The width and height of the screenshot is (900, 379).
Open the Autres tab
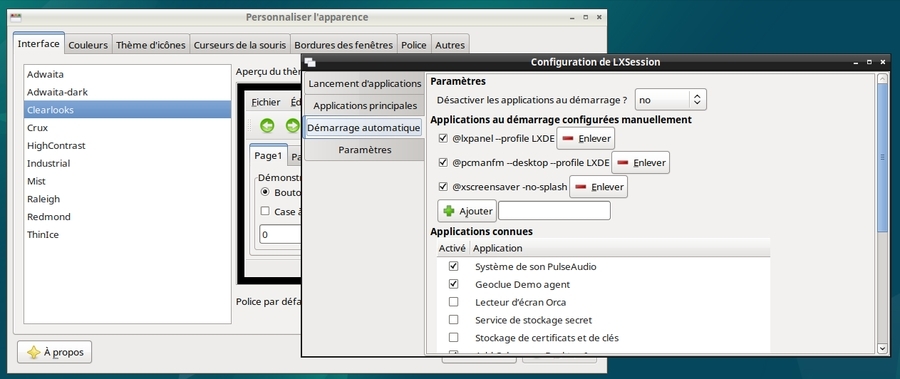coord(450,45)
